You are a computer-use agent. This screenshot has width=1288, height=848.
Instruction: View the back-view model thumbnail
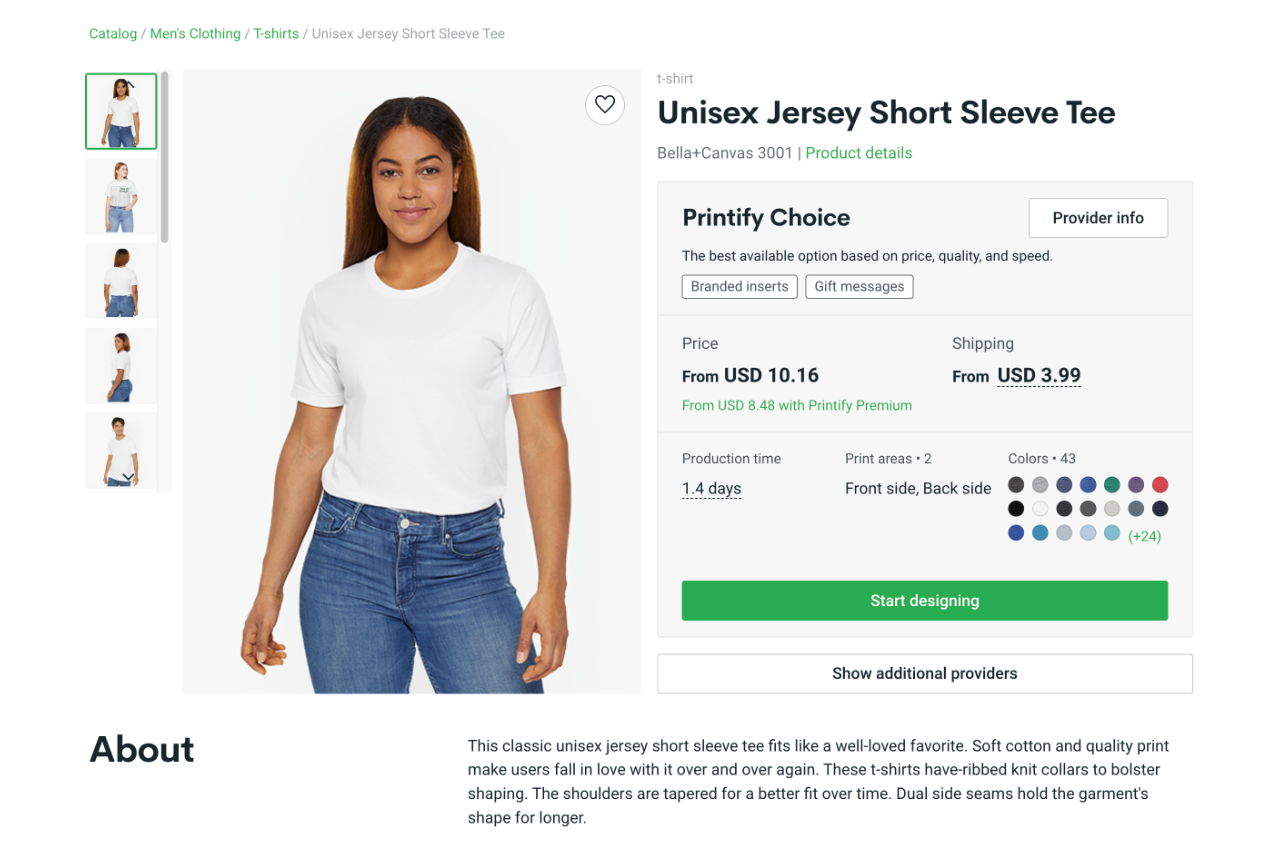(x=121, y=281)
